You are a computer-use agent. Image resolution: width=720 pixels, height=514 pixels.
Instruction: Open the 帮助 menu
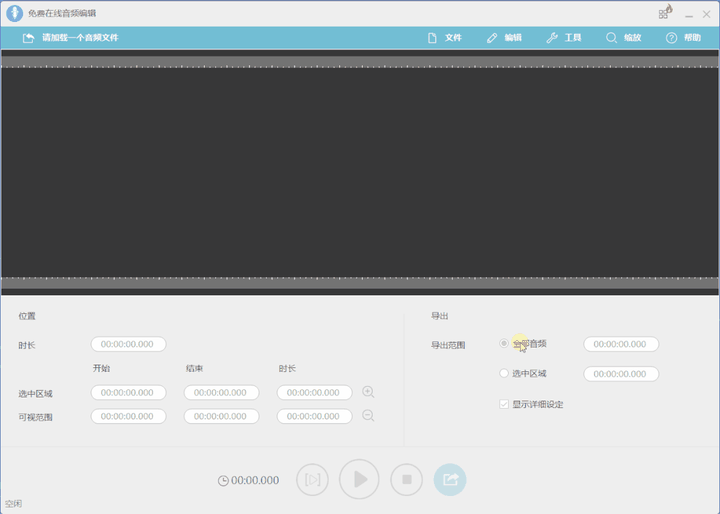coord(684,38)
